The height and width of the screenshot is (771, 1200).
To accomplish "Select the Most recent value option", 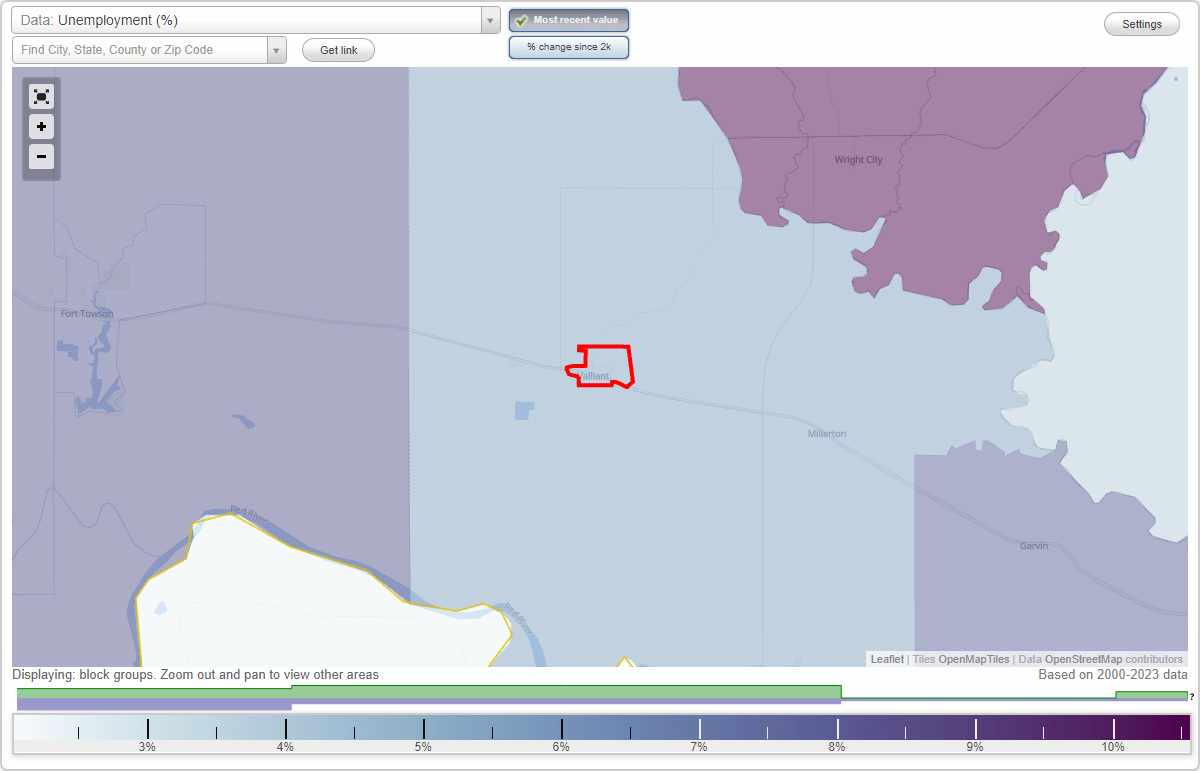I will tap(569, 20).
